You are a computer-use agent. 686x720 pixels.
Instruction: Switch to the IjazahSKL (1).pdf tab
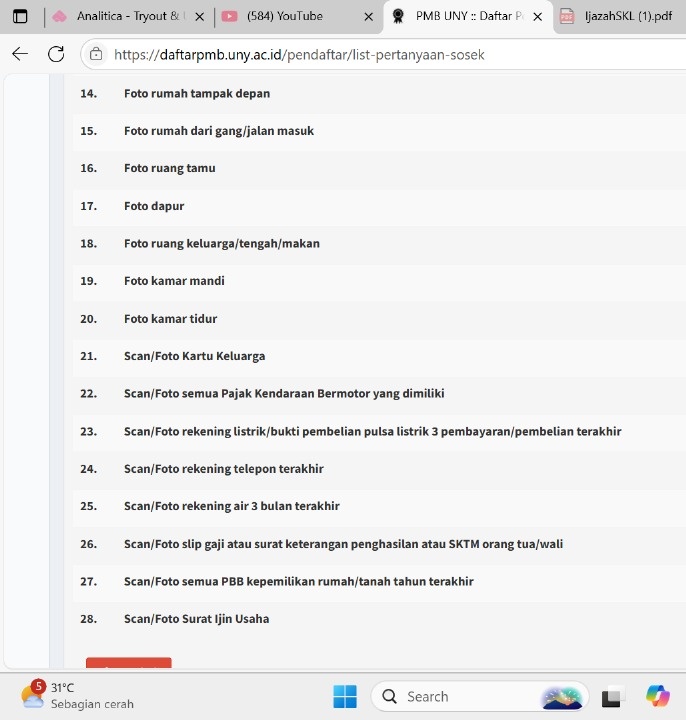620,17
